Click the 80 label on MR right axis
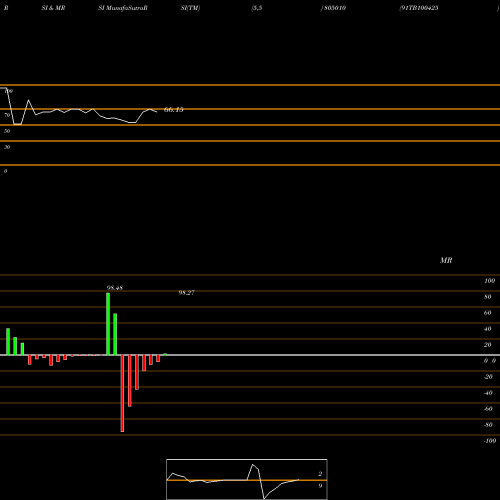The width and height of the screenshot is (500, 500). 488,297
